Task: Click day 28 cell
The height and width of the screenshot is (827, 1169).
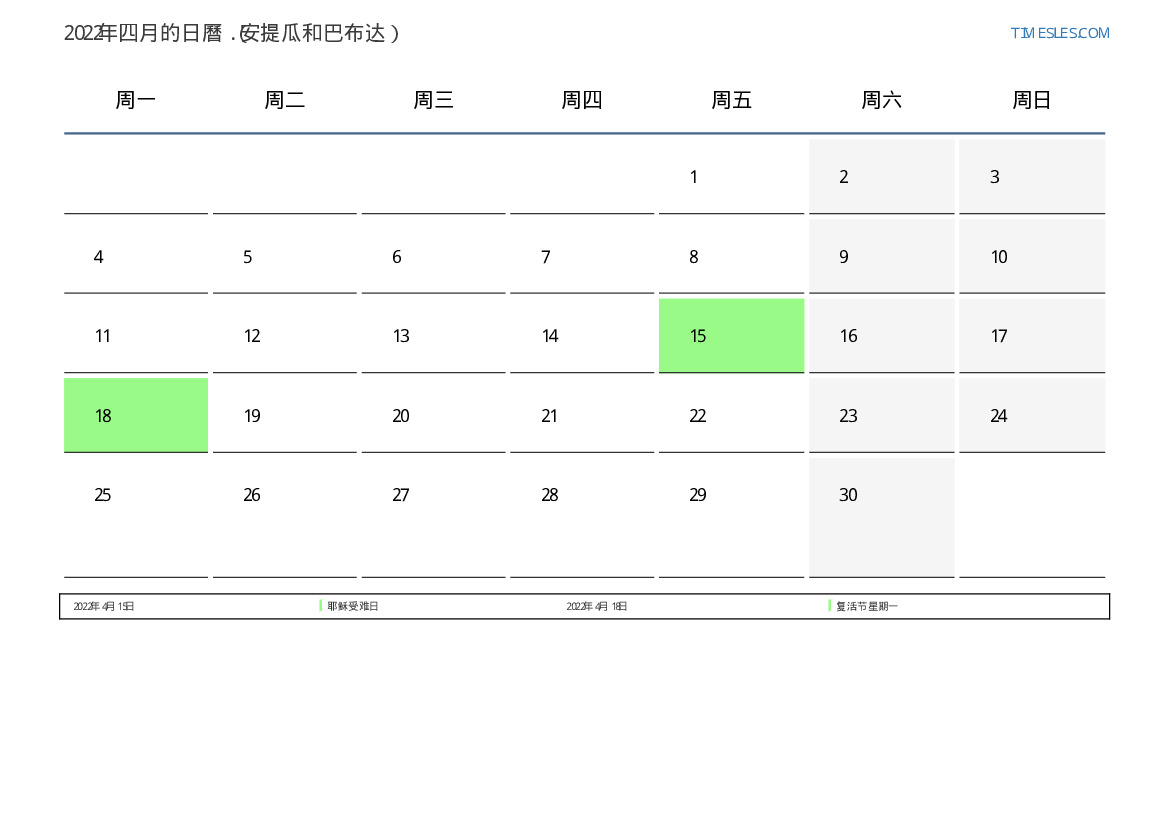Action: [582, 518]
